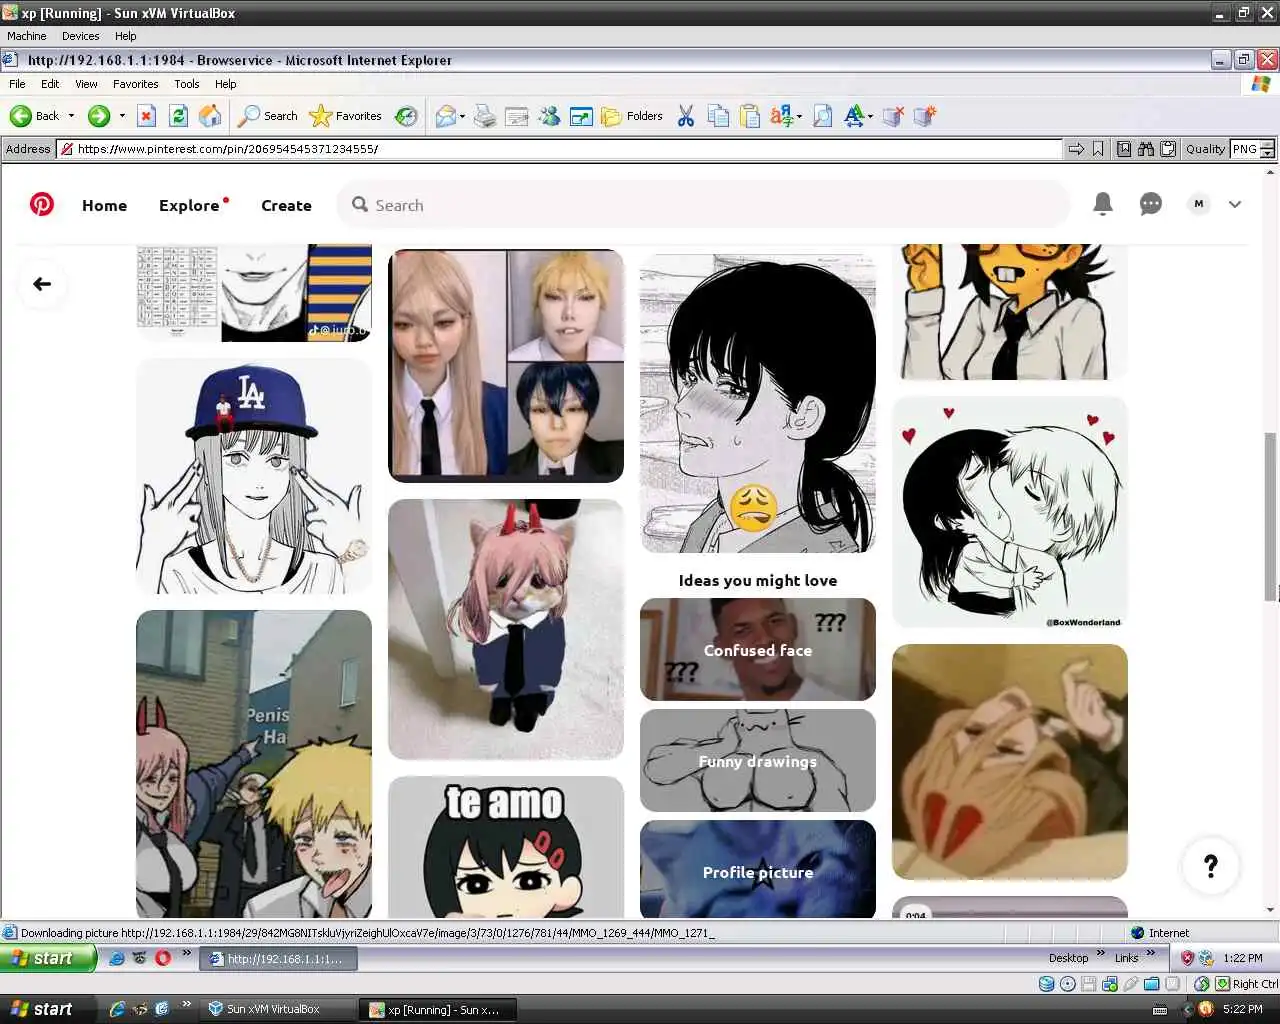Screen dimensions: 1280x1024
Task: Click the Mail envelope icon in IE toolbar
Action: 446,116
